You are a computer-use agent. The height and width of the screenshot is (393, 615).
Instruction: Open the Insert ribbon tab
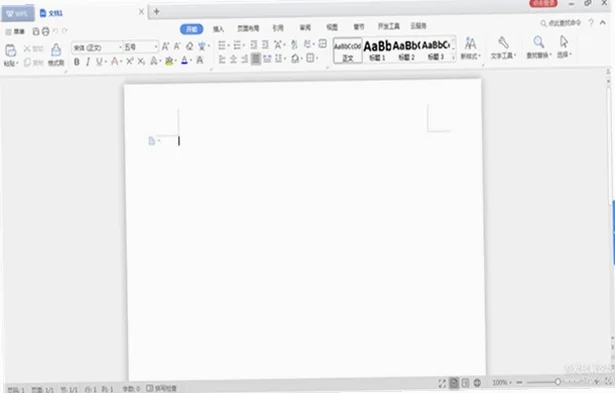(218, 29)
